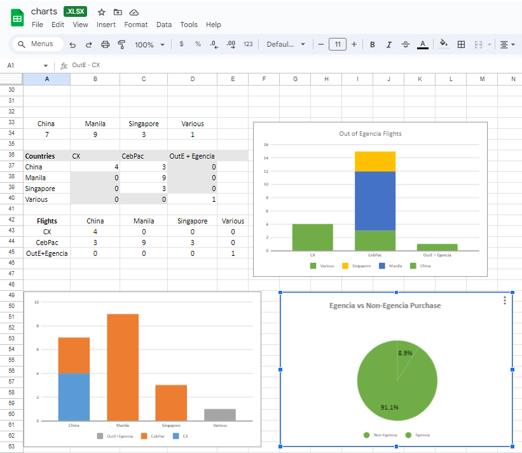
Task: Open the fill color bucket picker
Action: 444,44
